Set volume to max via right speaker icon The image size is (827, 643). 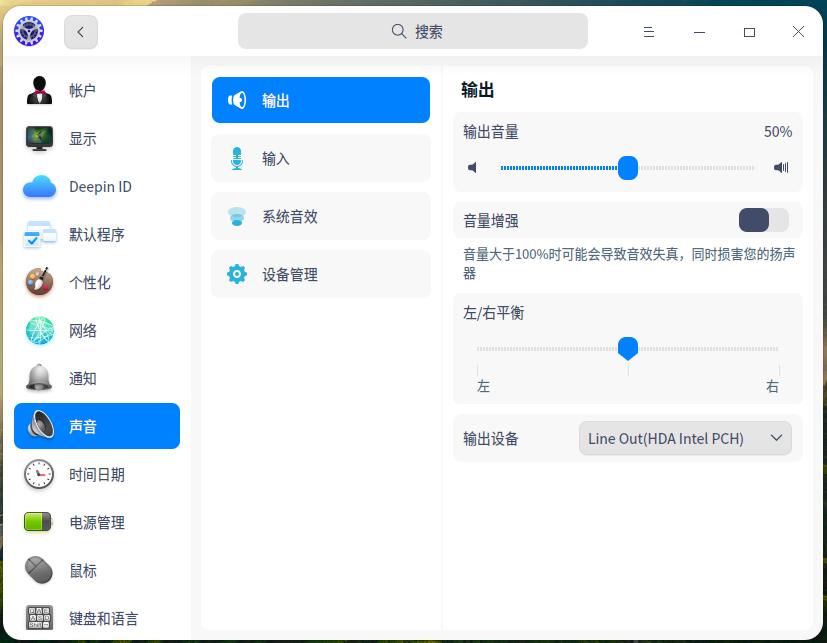780,167
